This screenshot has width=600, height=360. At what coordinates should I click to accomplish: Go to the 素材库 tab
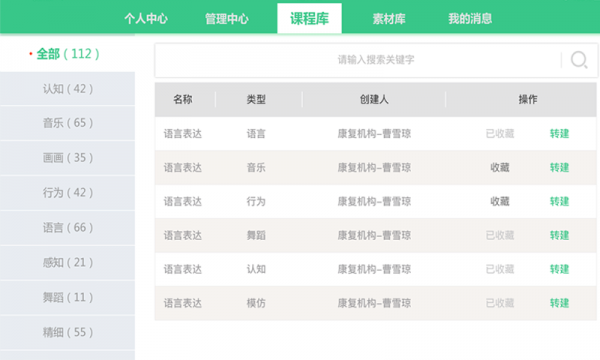point(389,18)
